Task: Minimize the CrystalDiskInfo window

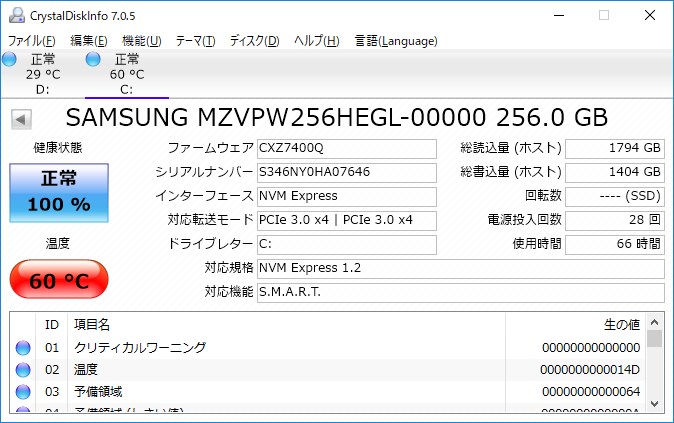Action: pos(558,15)
